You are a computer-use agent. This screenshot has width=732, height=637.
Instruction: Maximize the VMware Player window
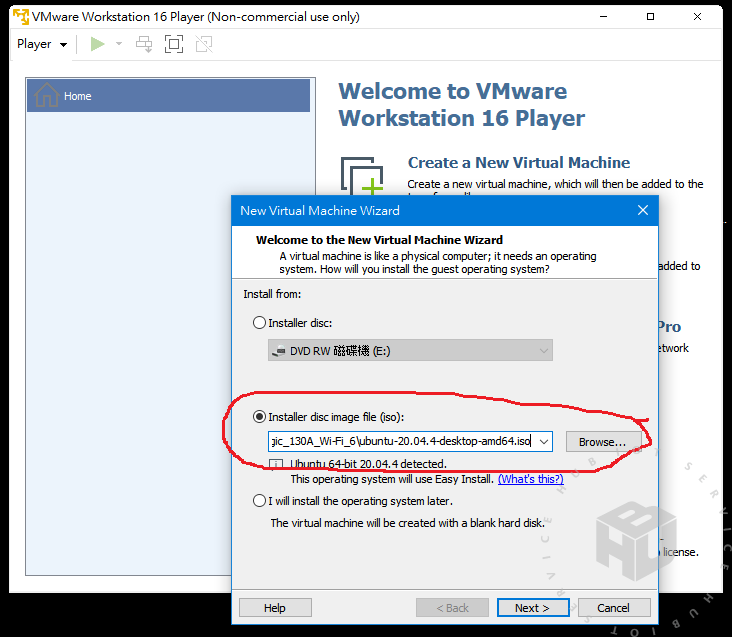(650, 16)
